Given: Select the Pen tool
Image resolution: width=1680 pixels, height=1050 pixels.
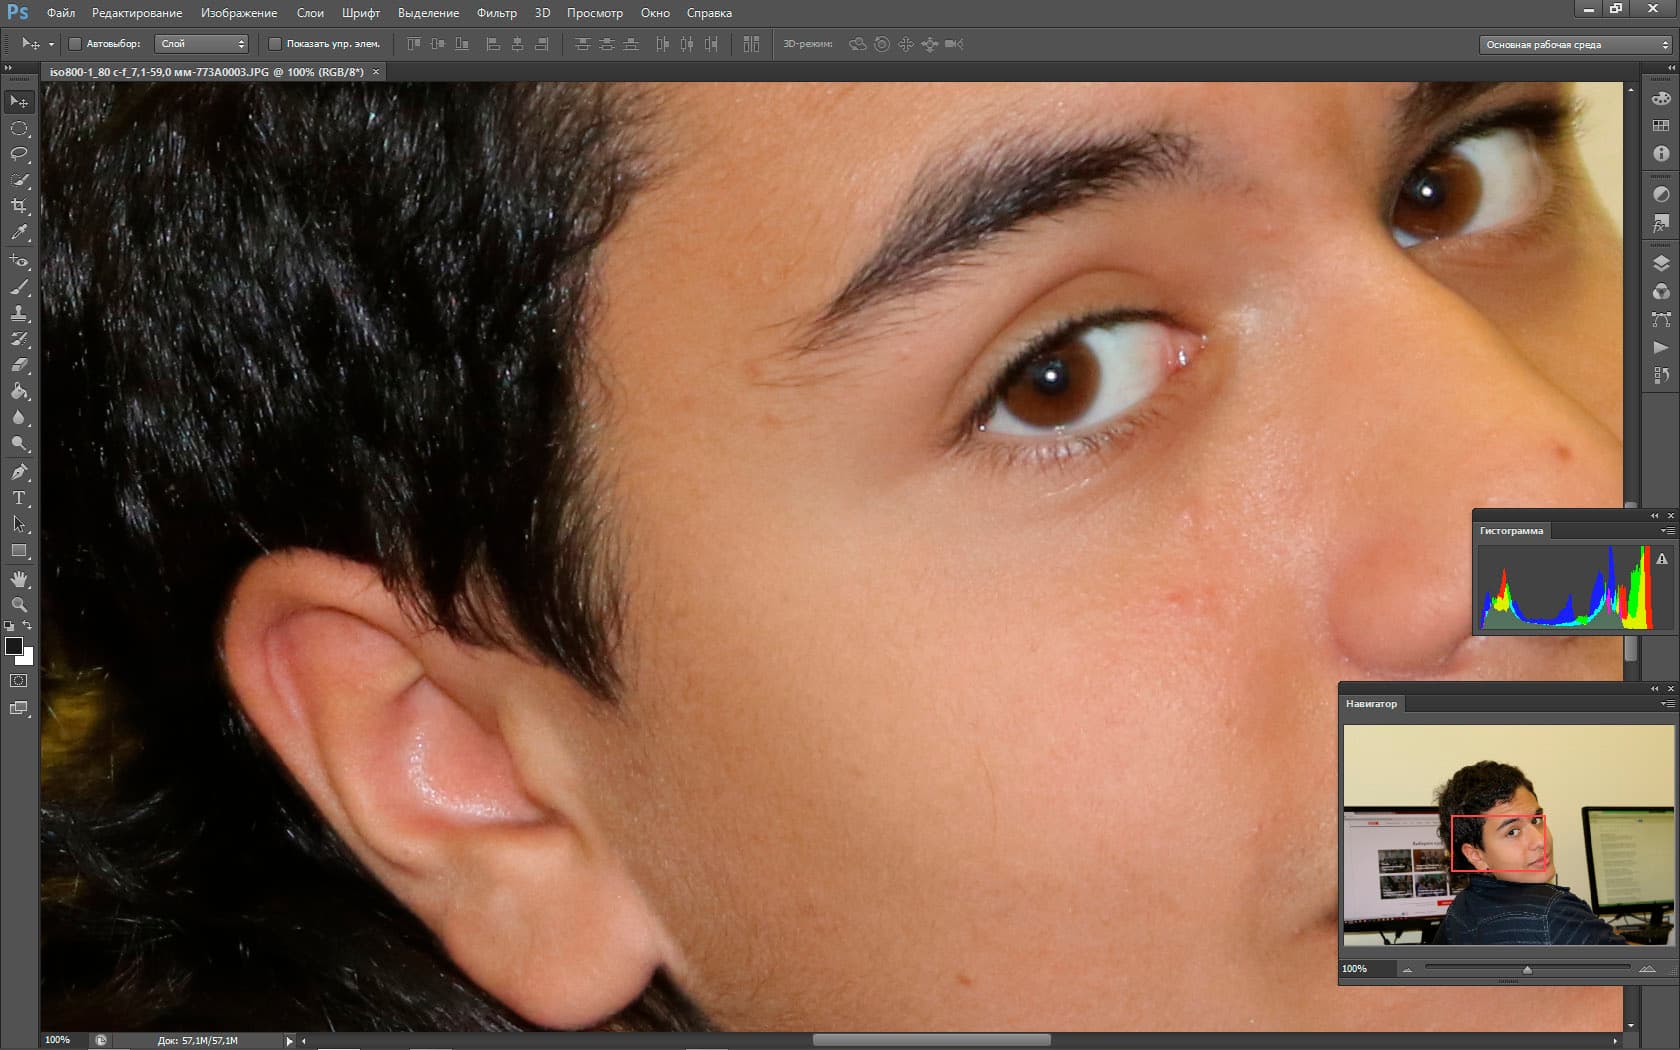Looking at the screenshot, I should [19, 471].
